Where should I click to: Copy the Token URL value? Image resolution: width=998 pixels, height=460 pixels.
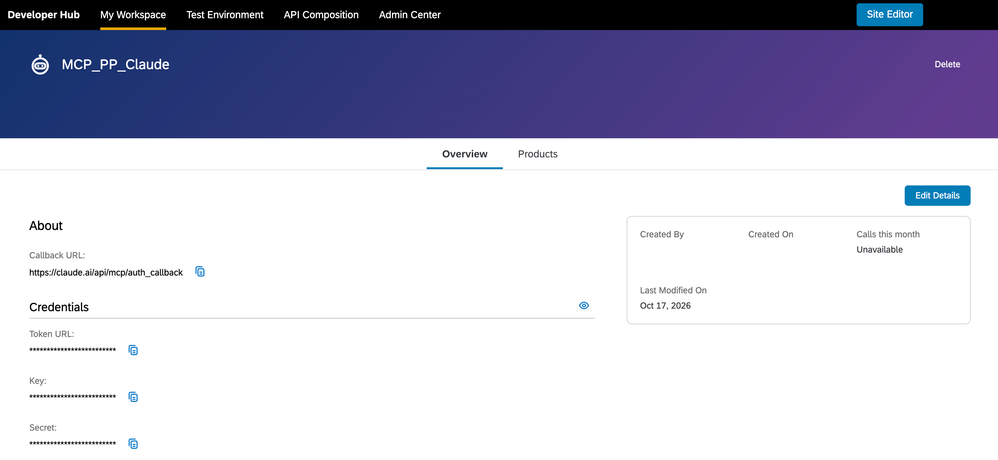133,350
